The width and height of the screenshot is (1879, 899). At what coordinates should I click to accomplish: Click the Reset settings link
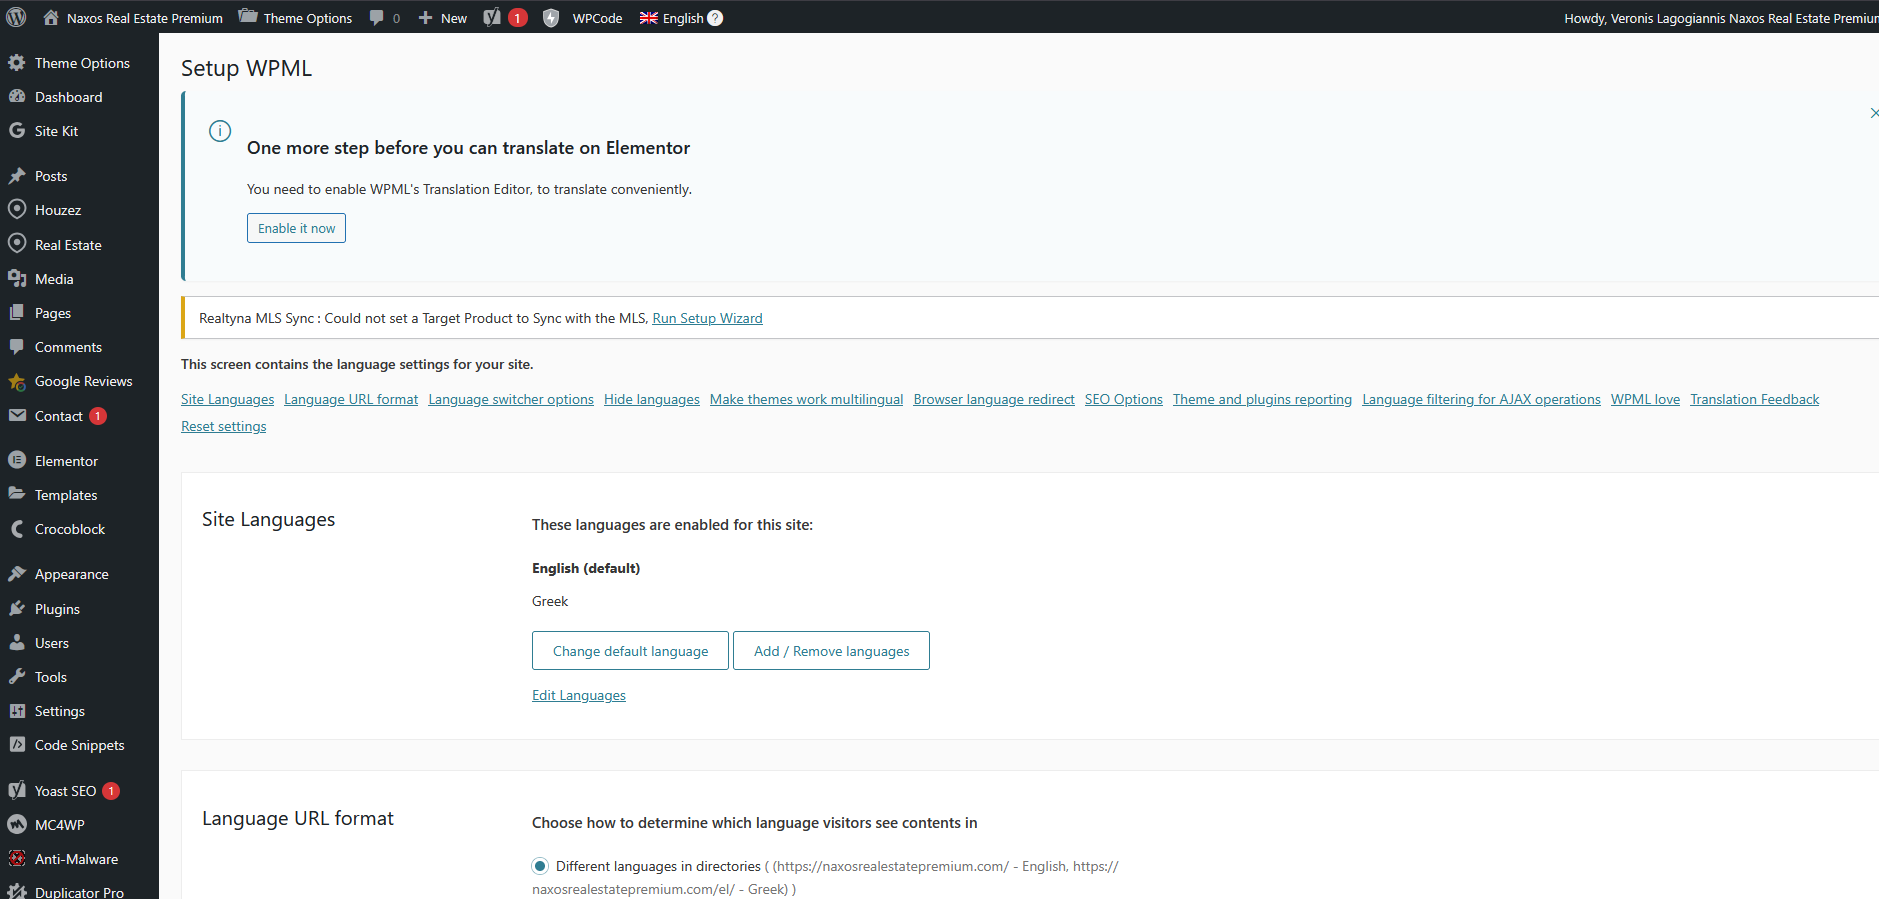(224, 426)
